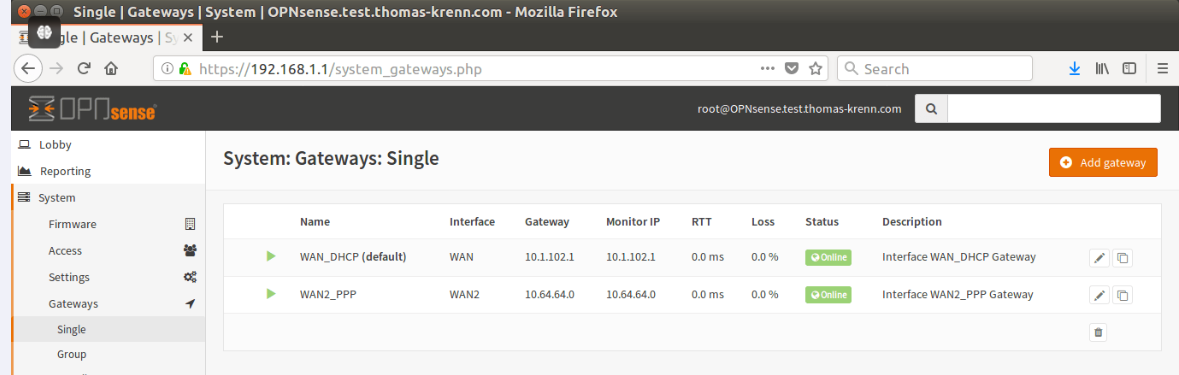Clone the WAN2_PPP gateway entry
Viewport: 1179px width, 375px height.
coord(1123,295)
